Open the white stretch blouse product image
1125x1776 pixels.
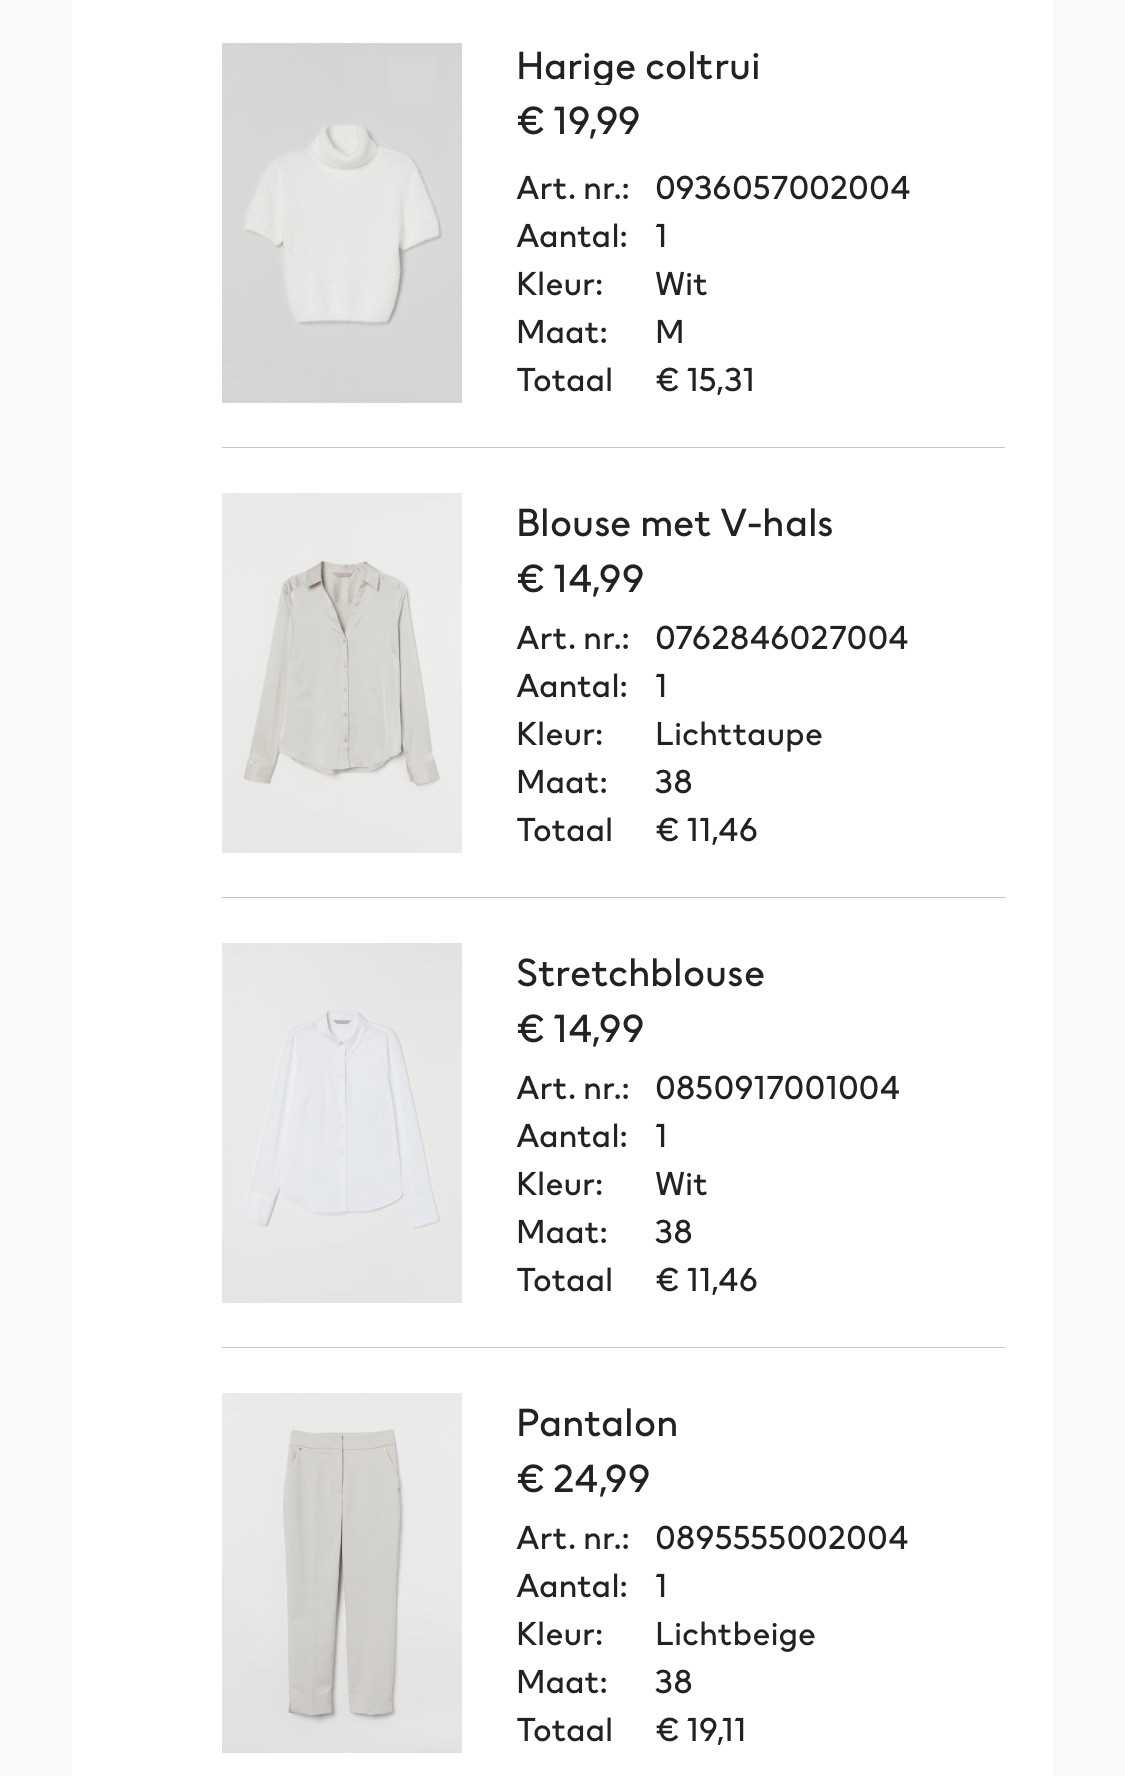(x=342, y=1123)
